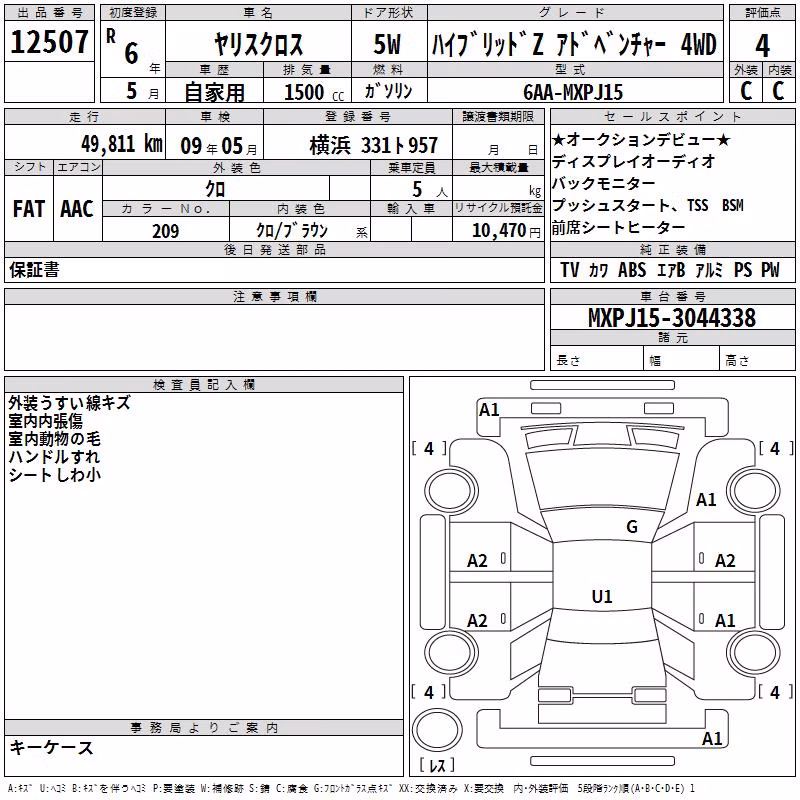Click the inspection date 09年05月
The image size is (800, 800).
tap(219, 146)
